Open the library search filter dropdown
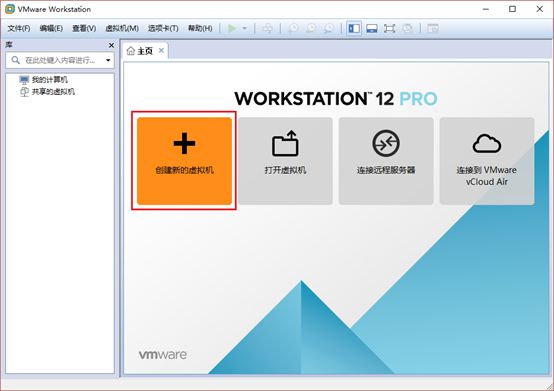 coord(108,60)
